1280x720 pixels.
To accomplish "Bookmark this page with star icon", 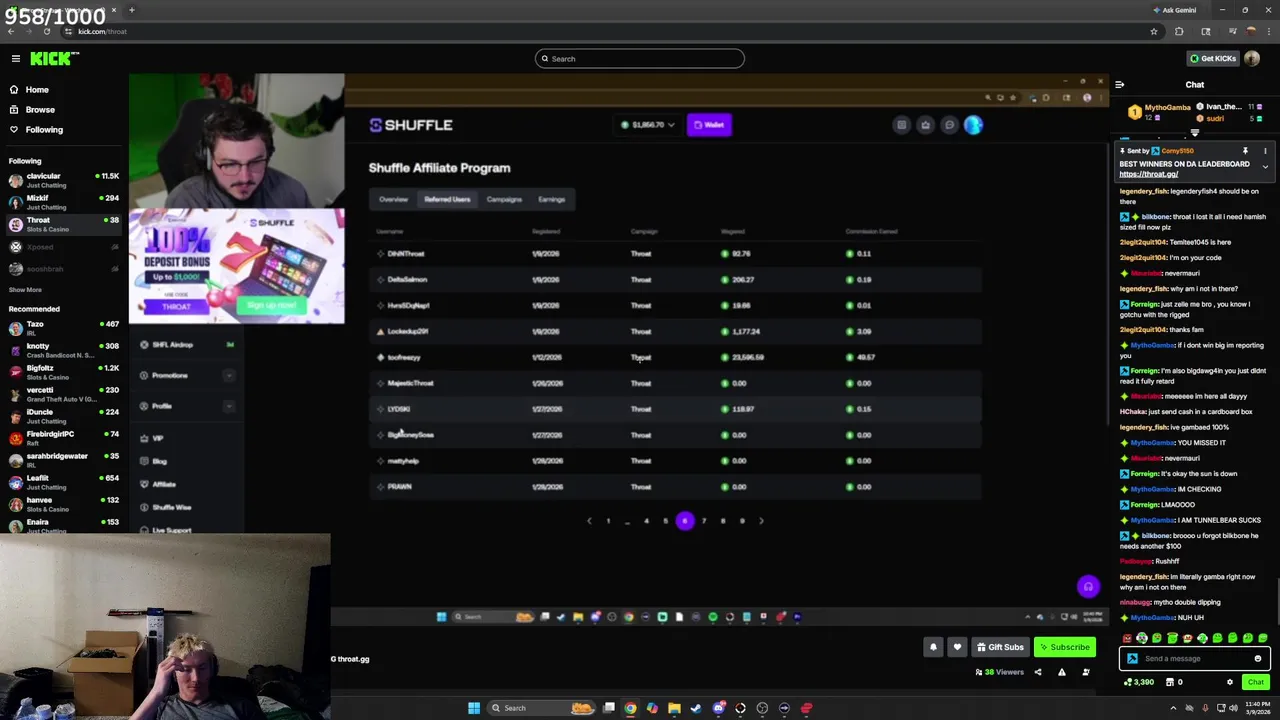I will click(x=1154, y=31).
